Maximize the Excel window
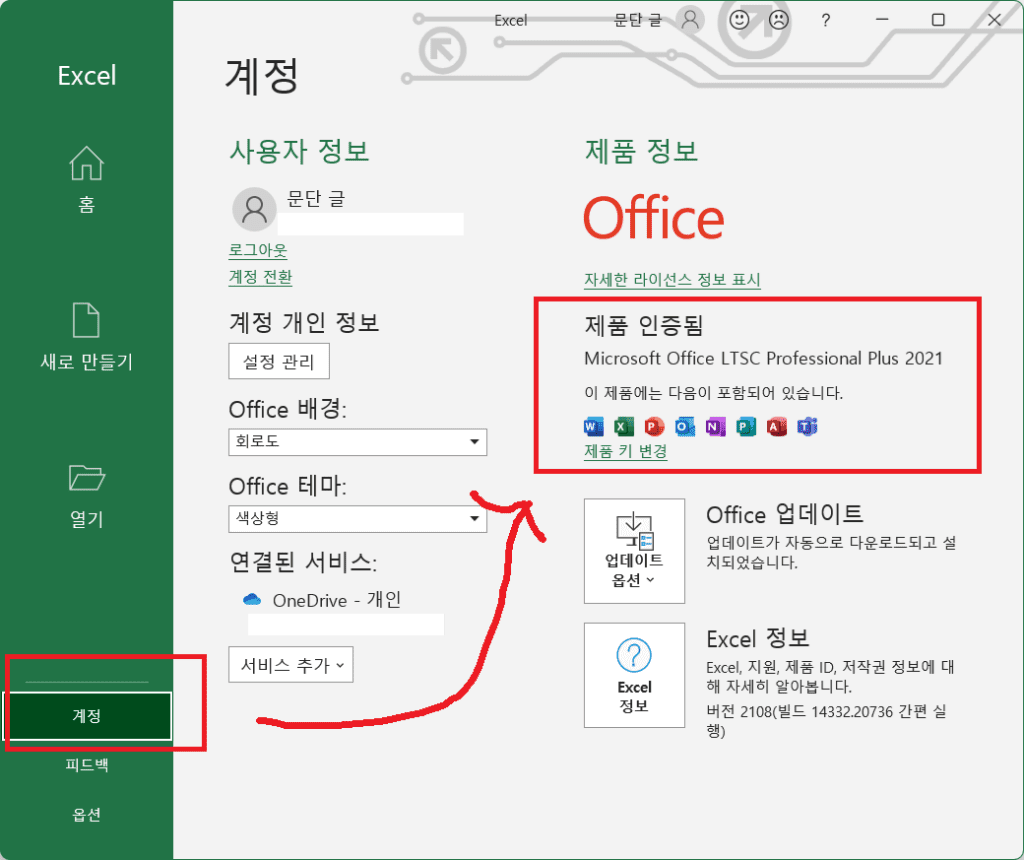The width and height of the screenshot is (1024, 860). [938, 20]
